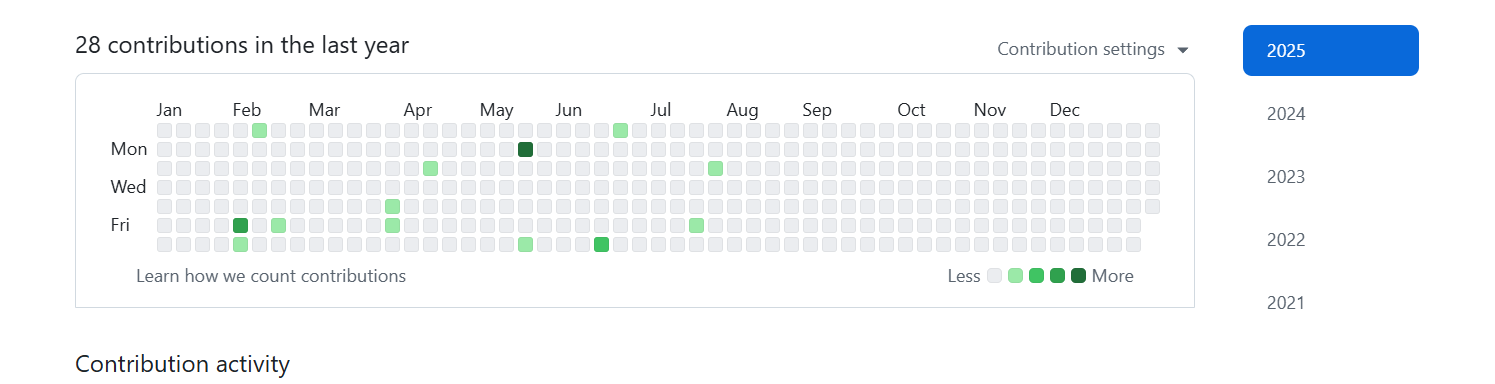Open the Contribution settings dropdown
This screenshot has height=384, width=1495.
pyautogui.click(x=1093, y=49)
